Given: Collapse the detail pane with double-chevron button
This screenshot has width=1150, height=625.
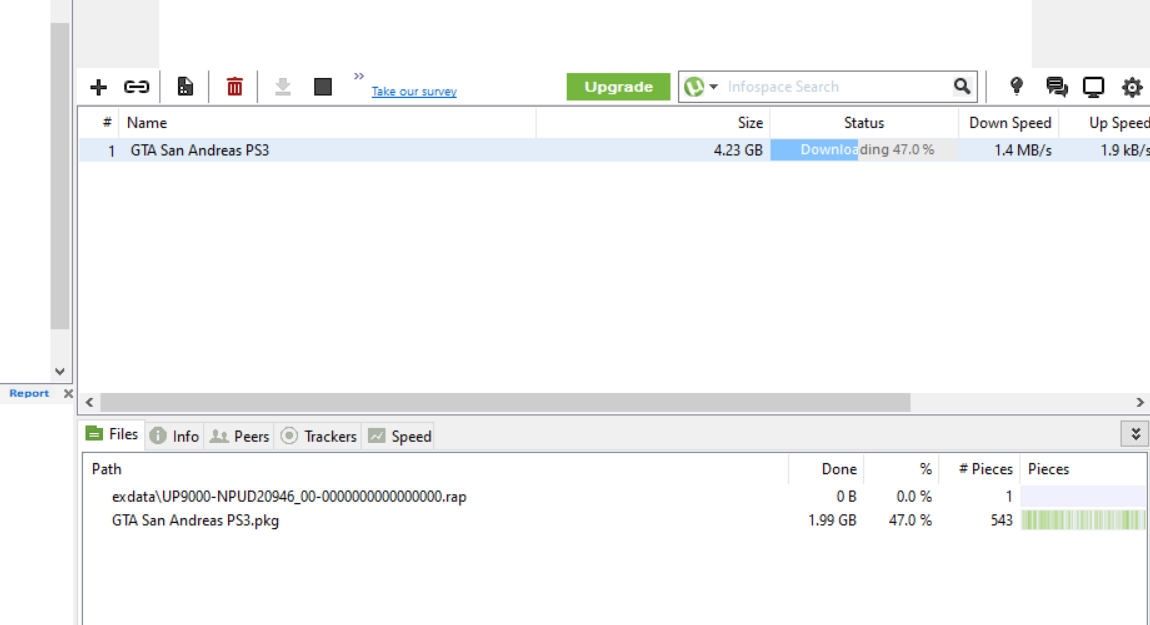Looking at the screenshot, I should [x=1135, y=434].
